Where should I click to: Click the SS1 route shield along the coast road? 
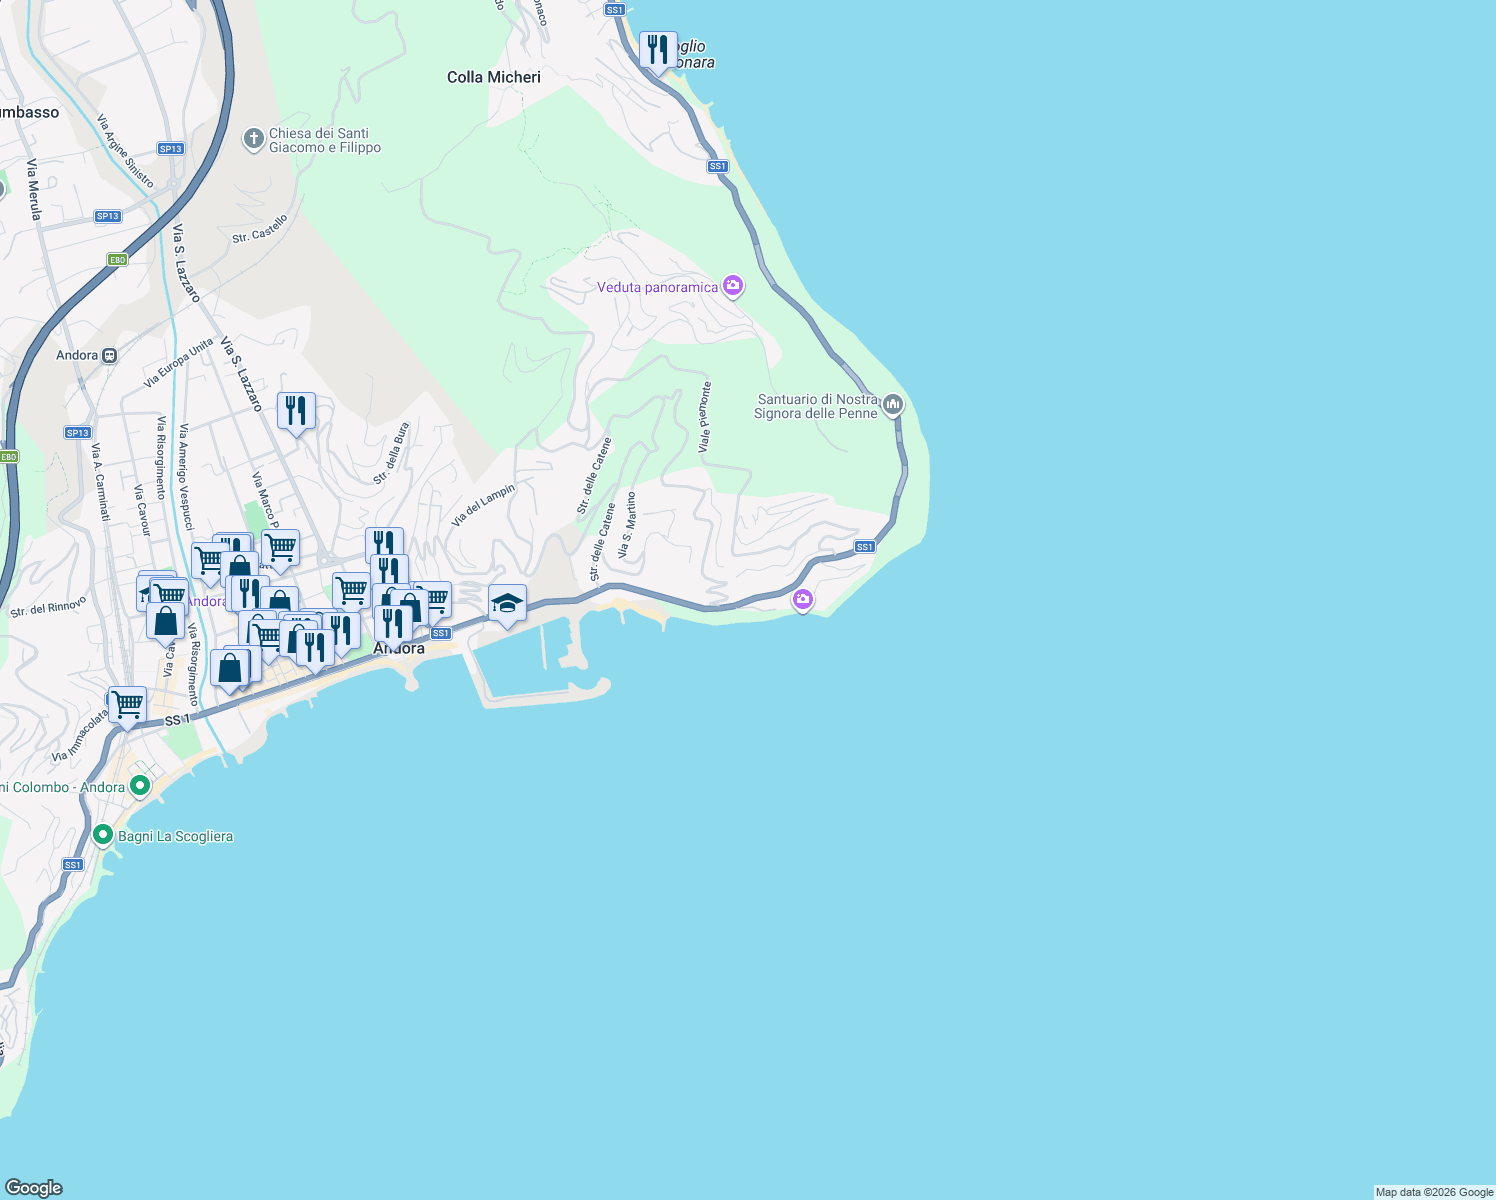click(x=866, y=547)
